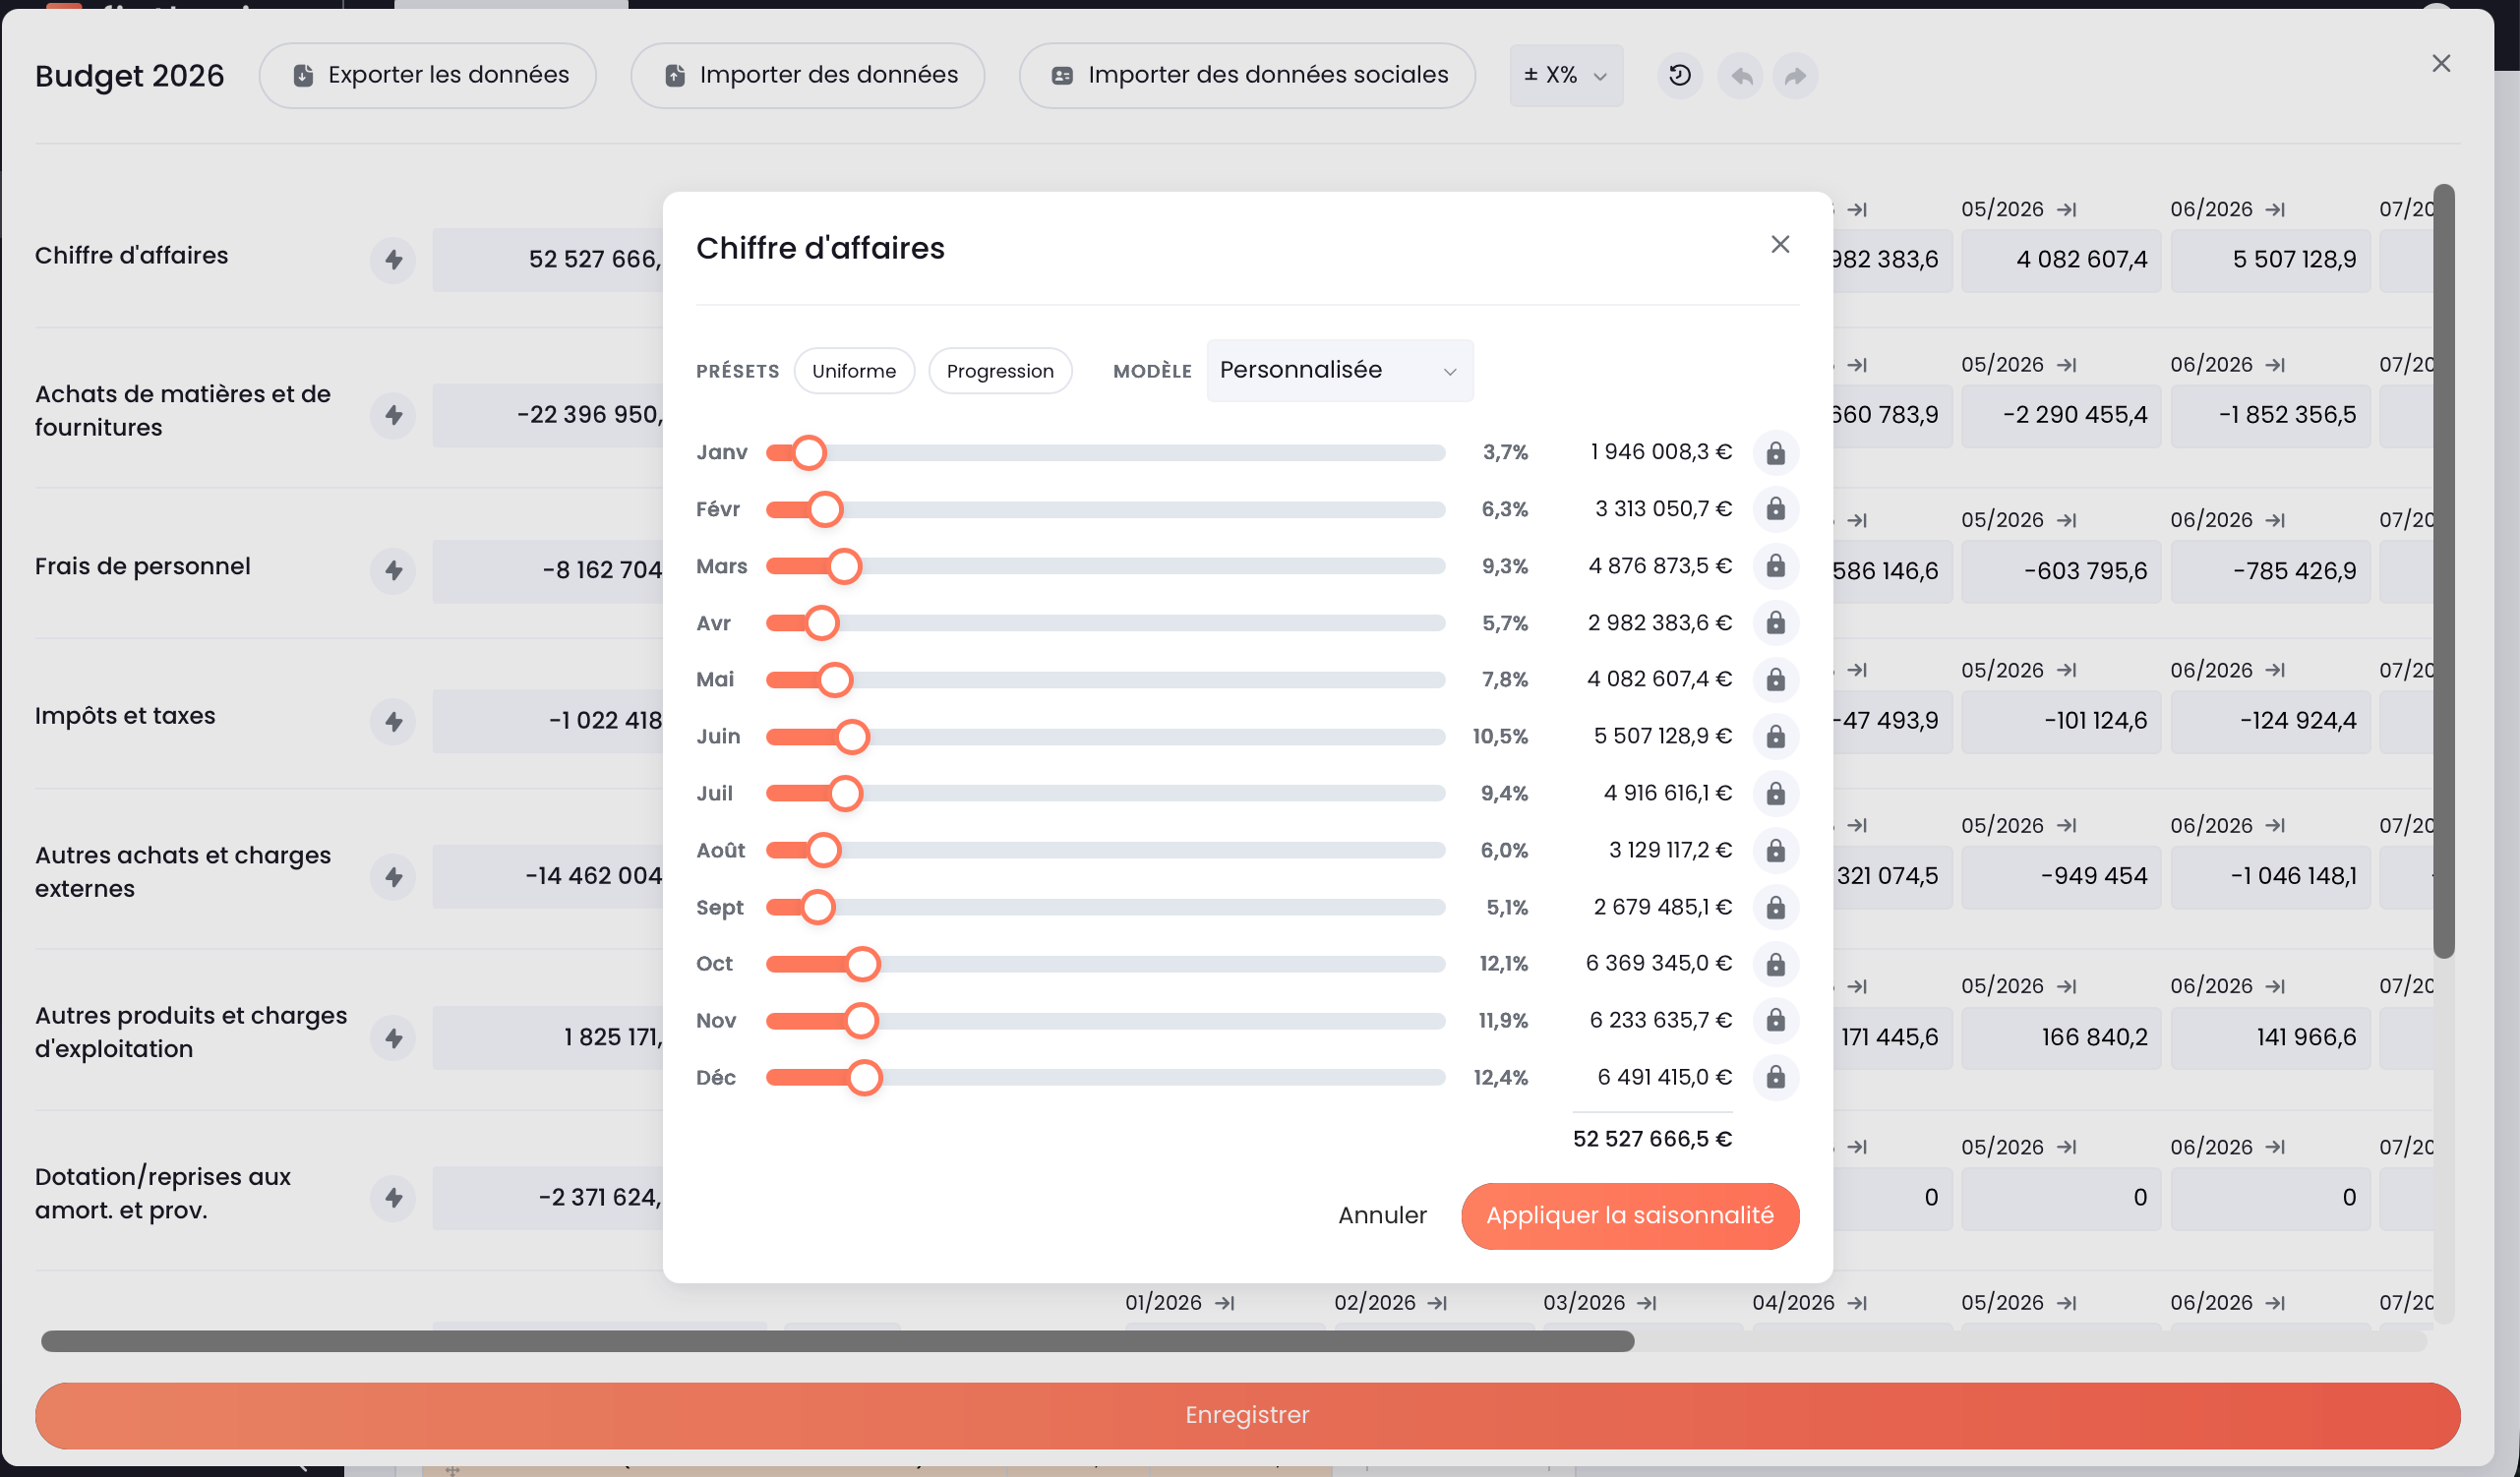Click the Mars slider handle

[845, 567]
